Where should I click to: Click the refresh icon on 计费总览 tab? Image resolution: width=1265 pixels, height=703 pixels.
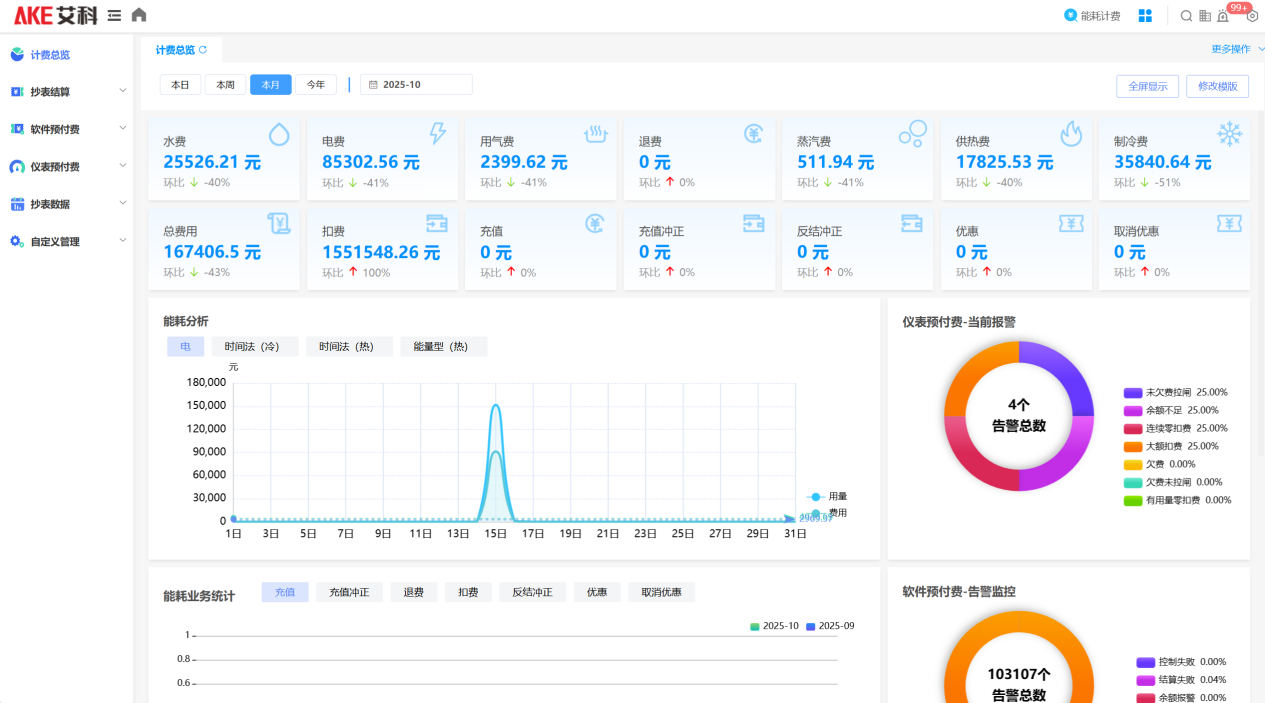tap(203, 50)
